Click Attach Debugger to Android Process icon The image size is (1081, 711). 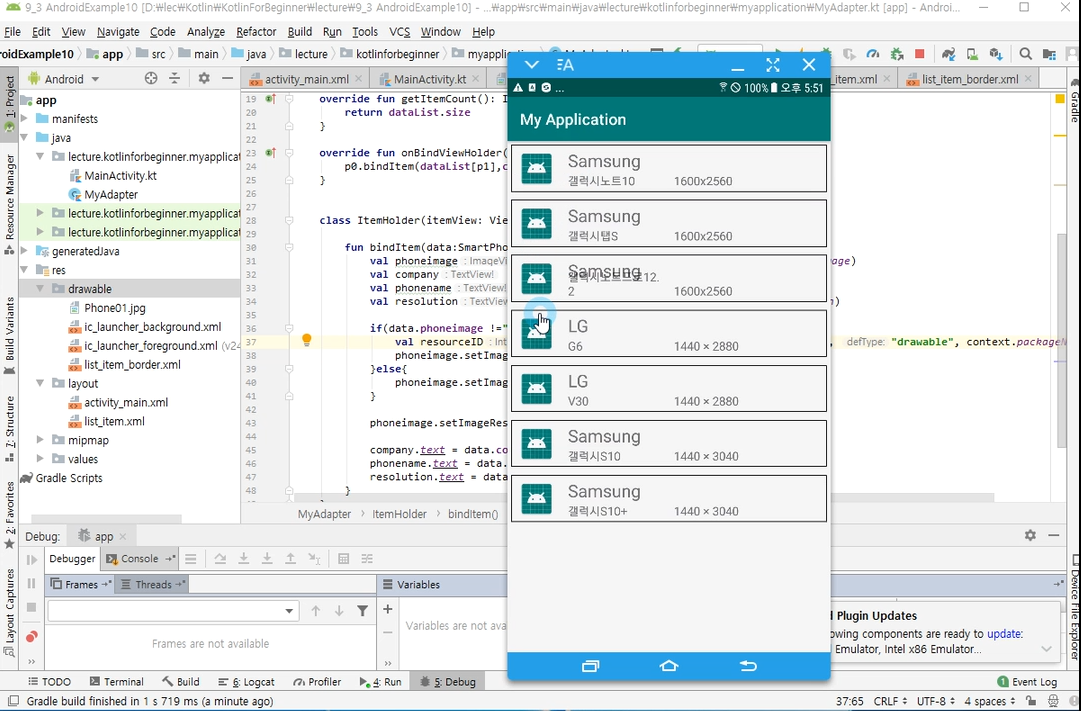896,54
